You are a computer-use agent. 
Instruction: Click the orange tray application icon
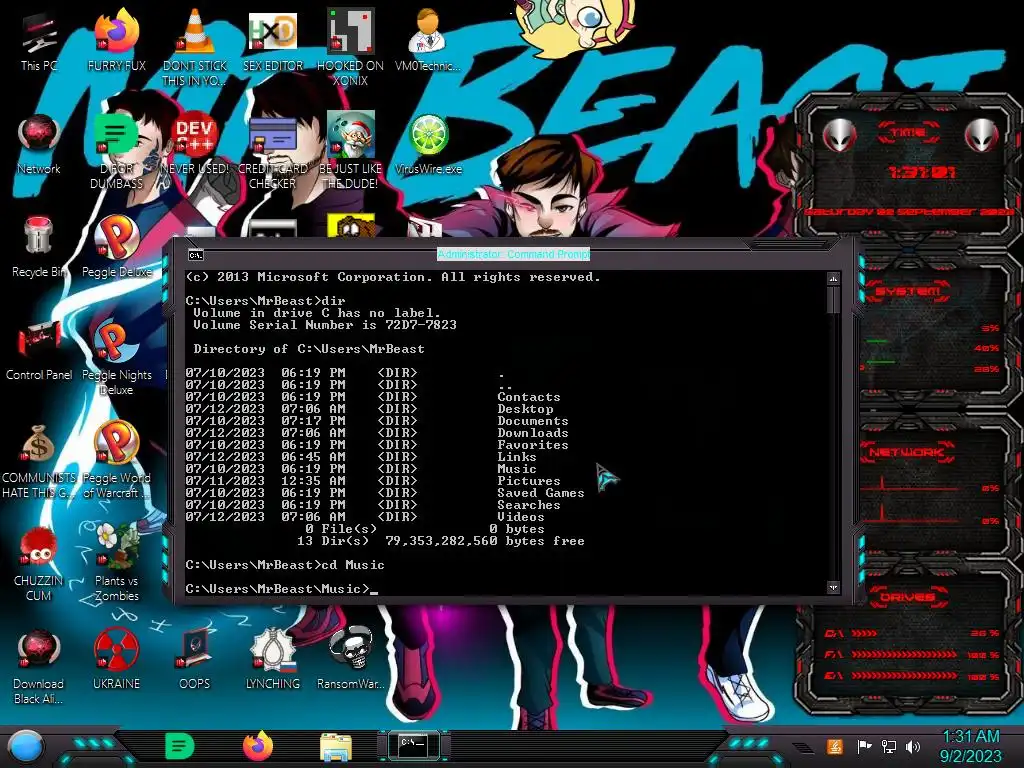[x=834, y=746]
